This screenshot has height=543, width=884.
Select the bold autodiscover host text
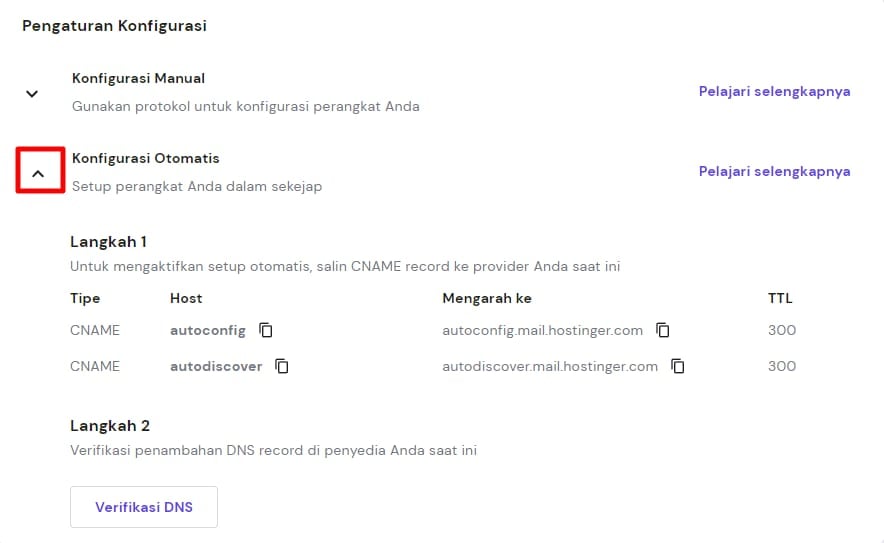216,366
